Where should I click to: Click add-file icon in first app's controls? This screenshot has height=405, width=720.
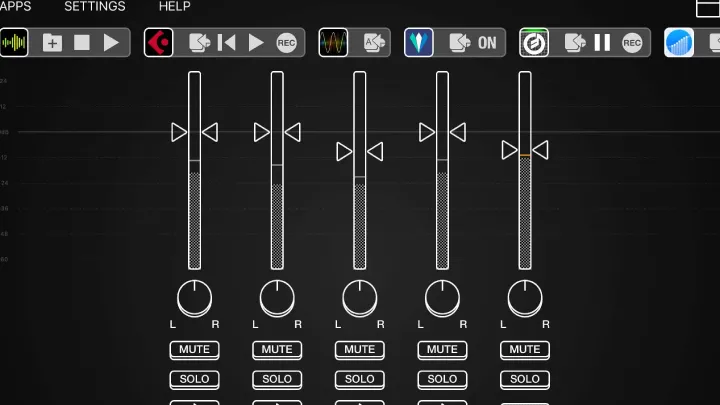point(53,43)
